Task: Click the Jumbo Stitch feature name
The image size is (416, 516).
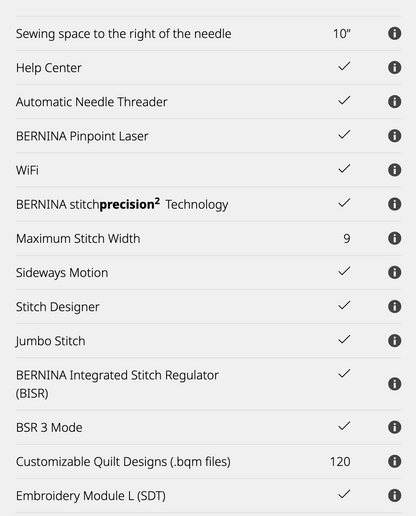Action: (x=50, y=341)
